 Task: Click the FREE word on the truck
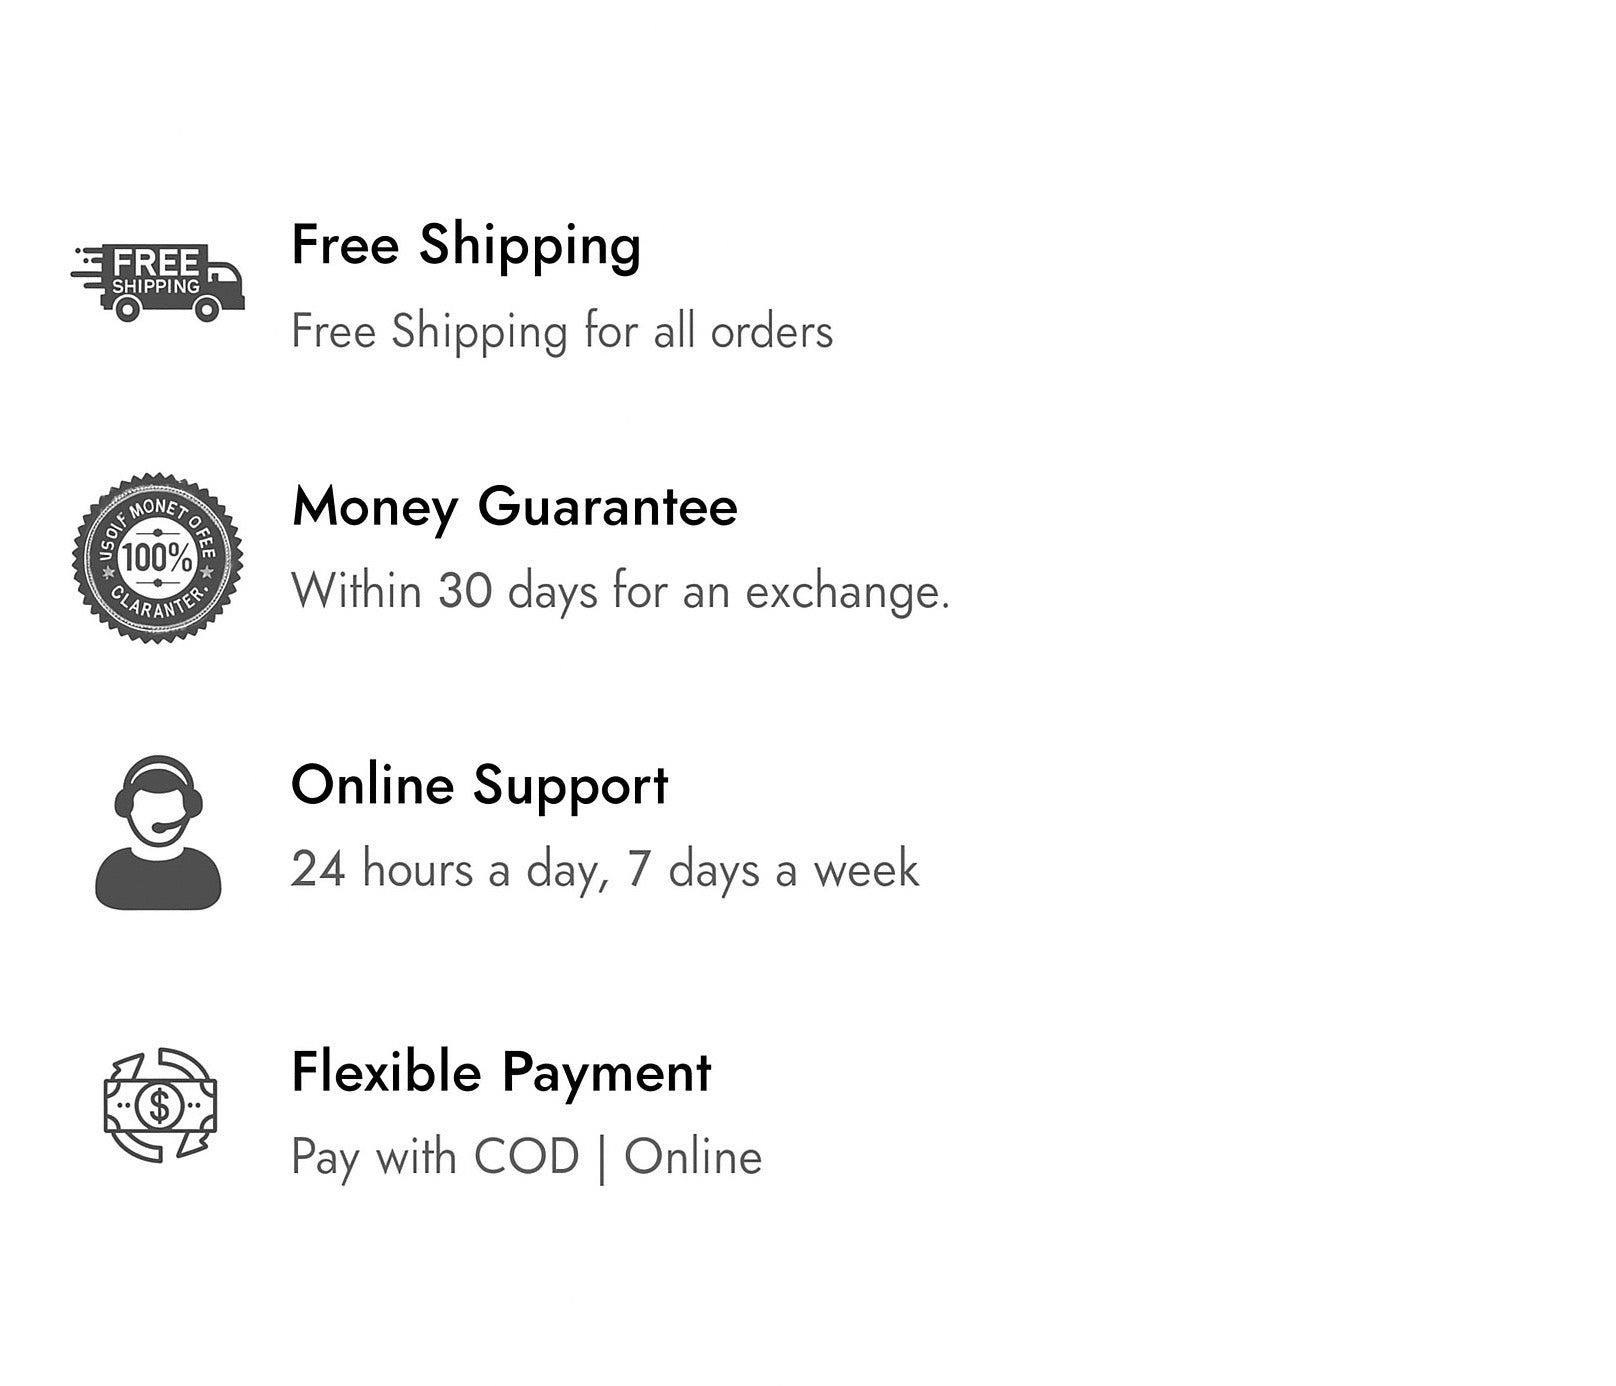click(156, 263)
